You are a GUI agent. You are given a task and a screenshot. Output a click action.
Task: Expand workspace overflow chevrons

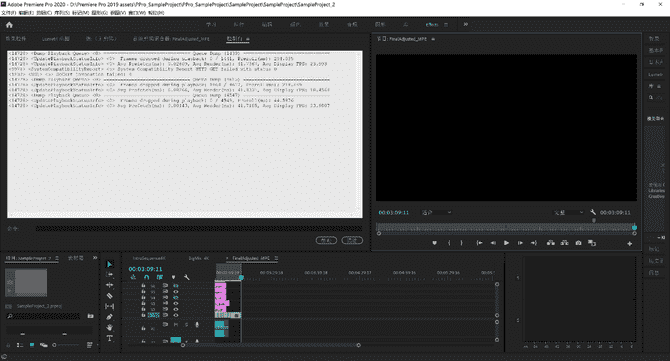(x=466, y=25)
